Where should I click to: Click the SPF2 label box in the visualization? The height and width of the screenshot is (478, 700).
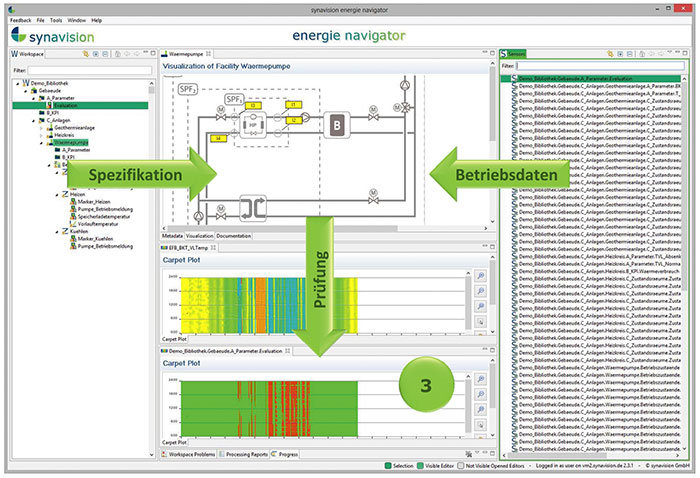(188, 89)
